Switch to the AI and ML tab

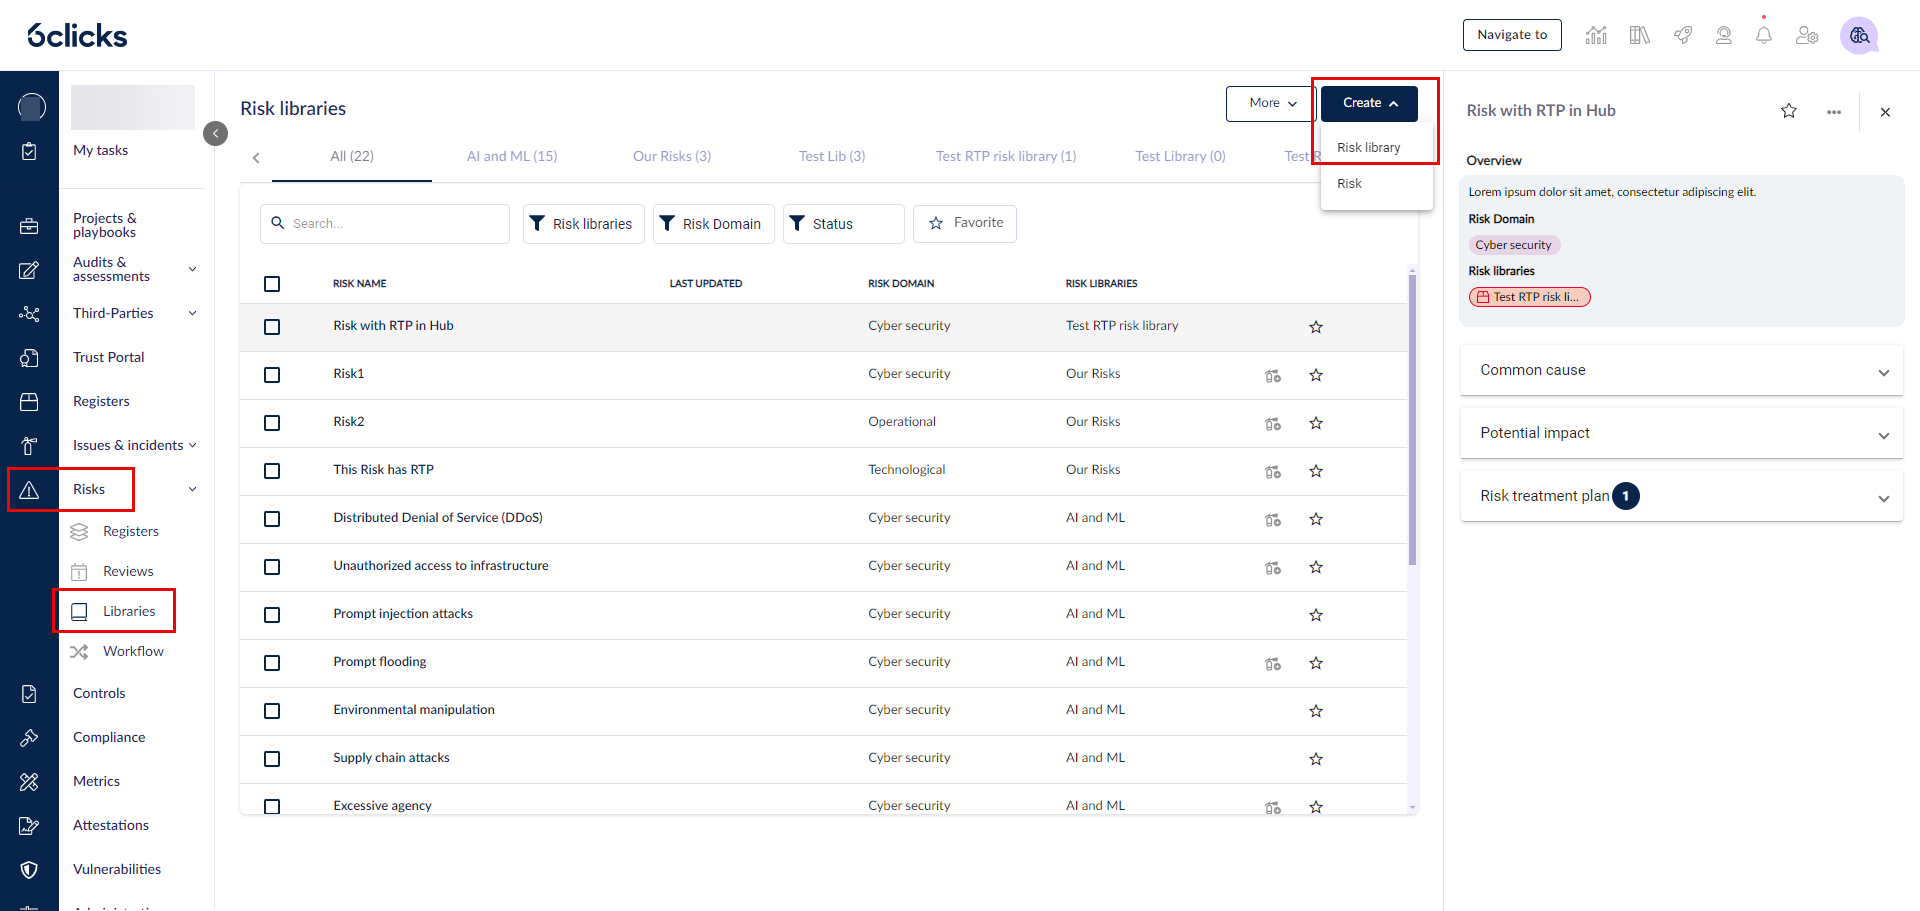click(511, 156)
